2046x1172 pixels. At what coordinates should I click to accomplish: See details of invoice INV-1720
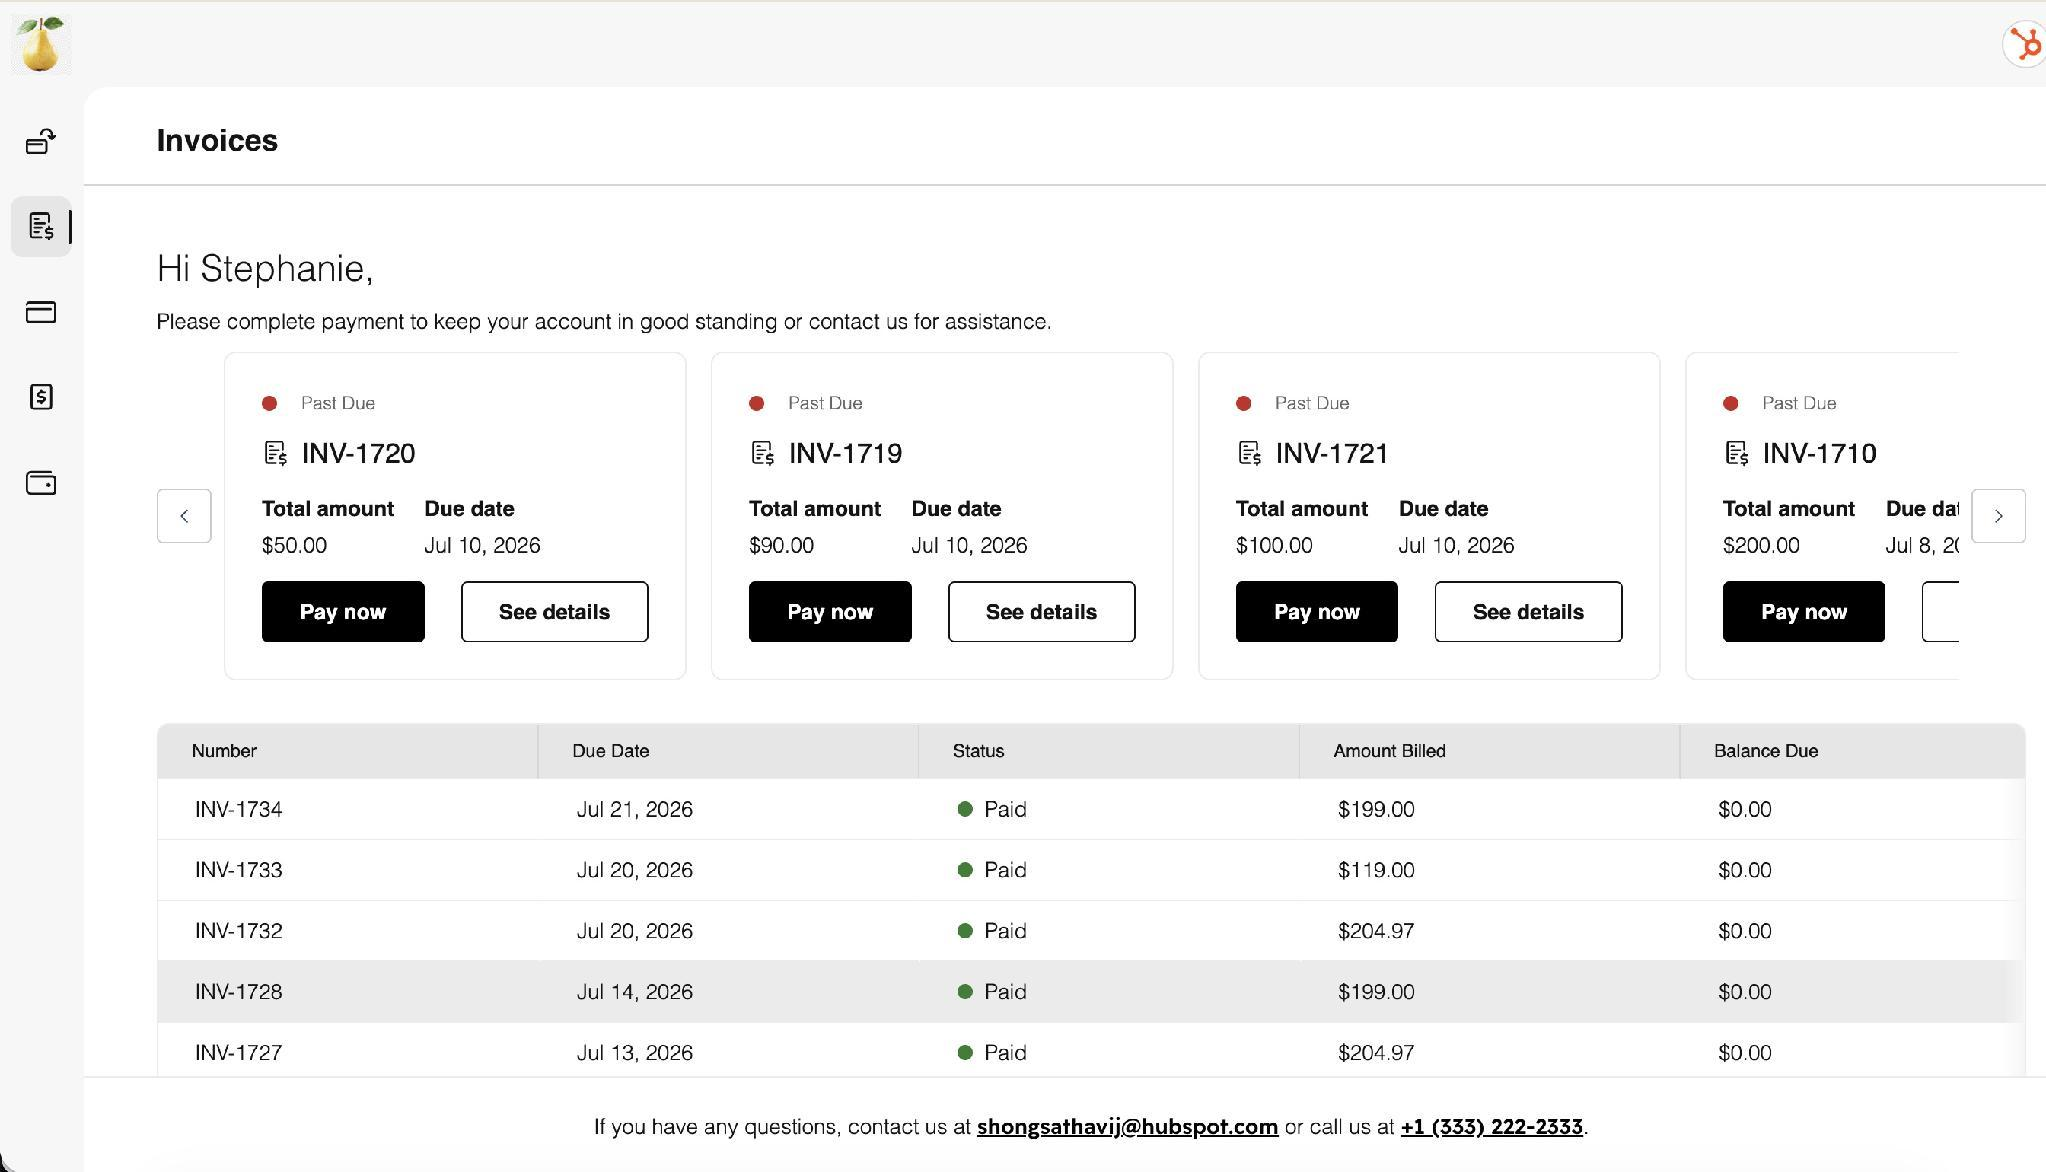point(554,611)
